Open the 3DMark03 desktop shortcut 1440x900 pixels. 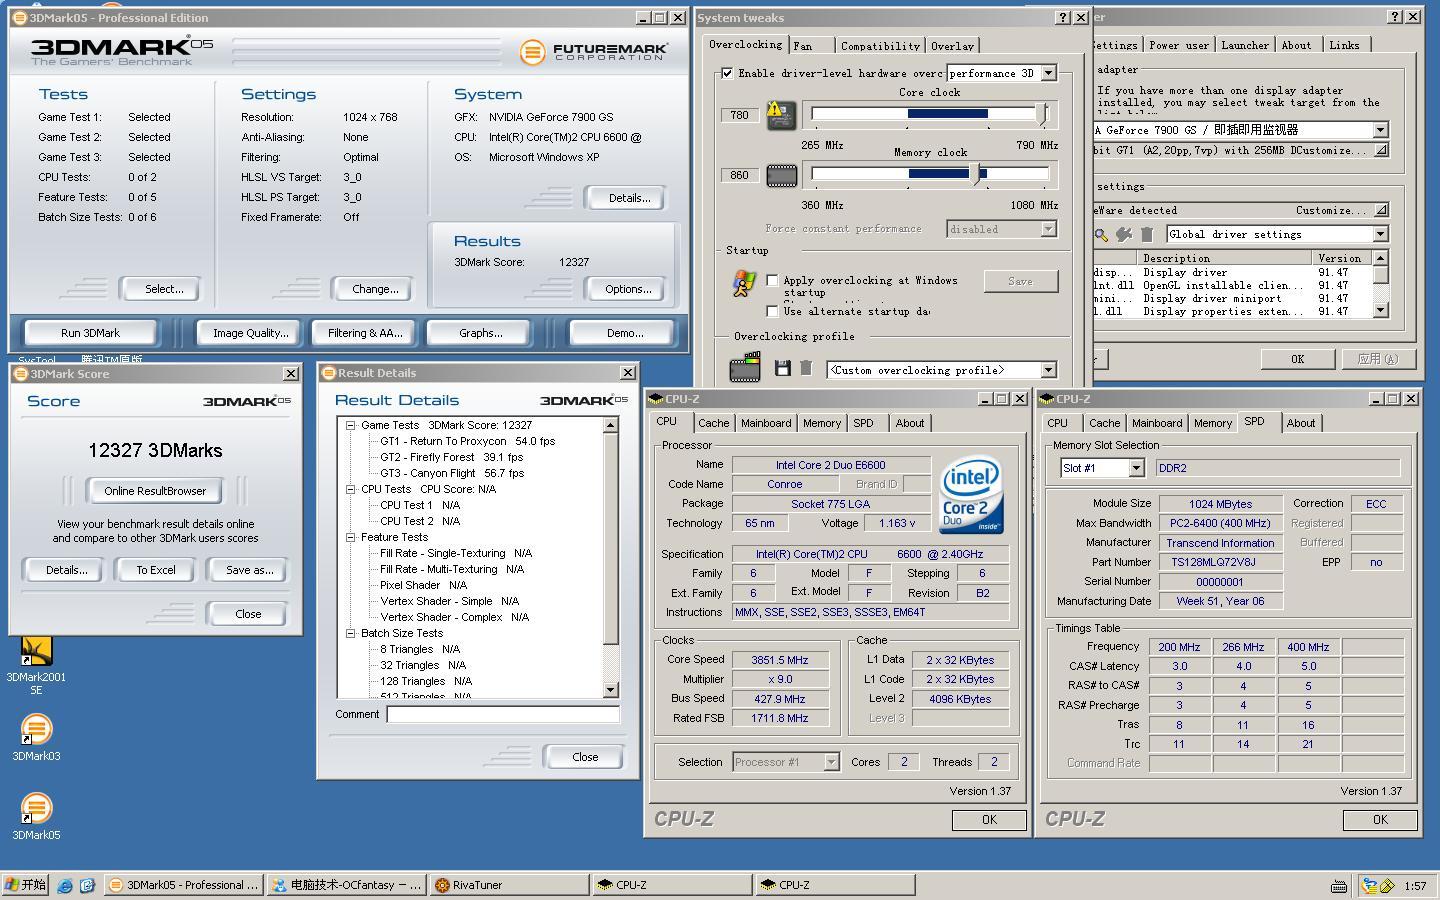coord(36,729)
